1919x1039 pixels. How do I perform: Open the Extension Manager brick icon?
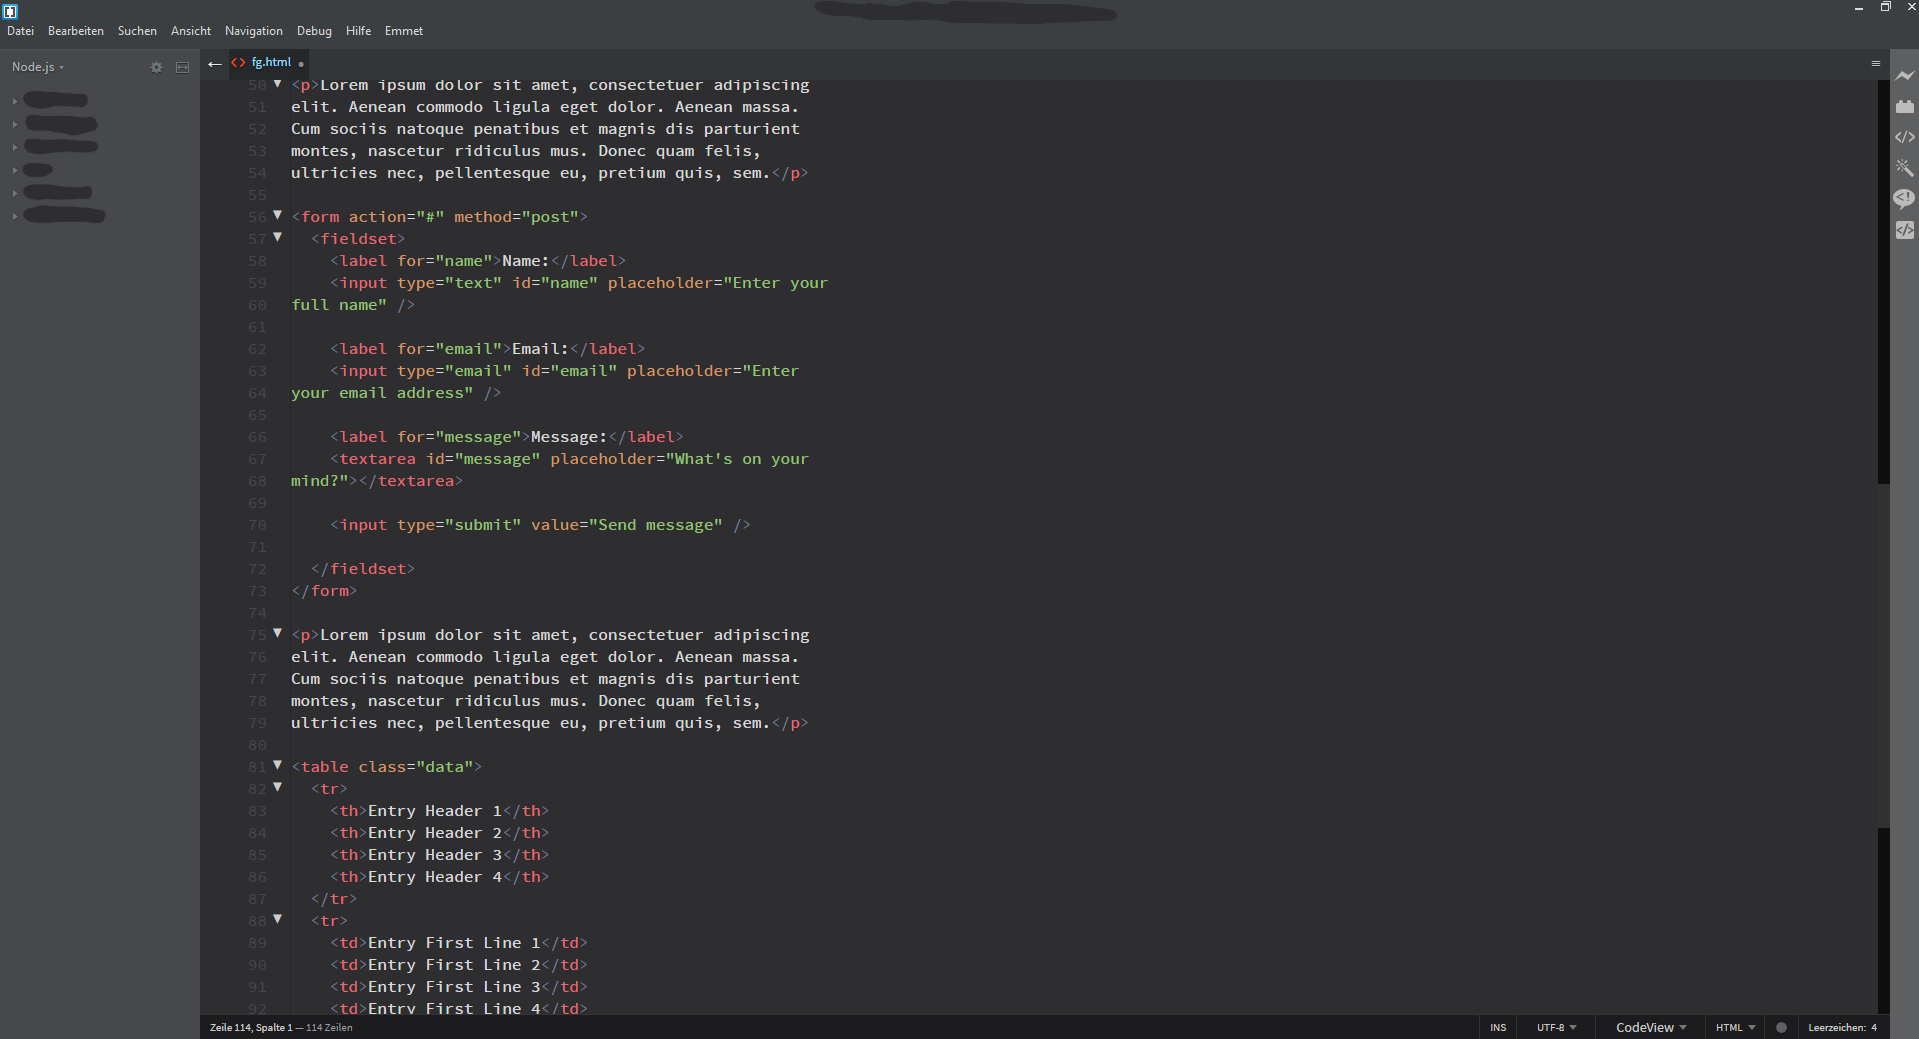[x=1904, y=106]
